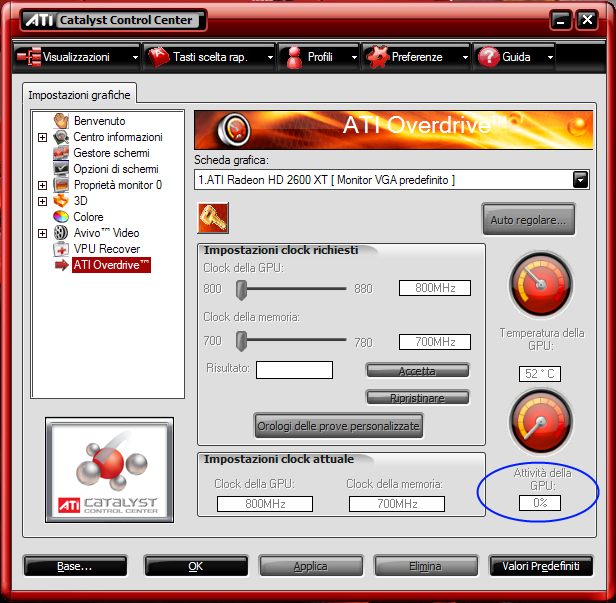Image resolution: width=616 pixels, height=603 pixels.
Task: Click the Opzioni di schermi icon
Action: 61,169
